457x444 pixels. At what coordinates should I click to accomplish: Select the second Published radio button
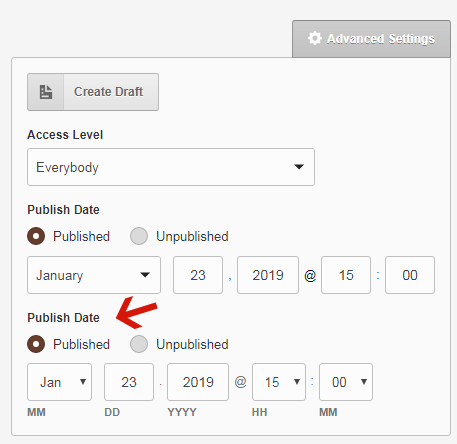tap(36, 344)
